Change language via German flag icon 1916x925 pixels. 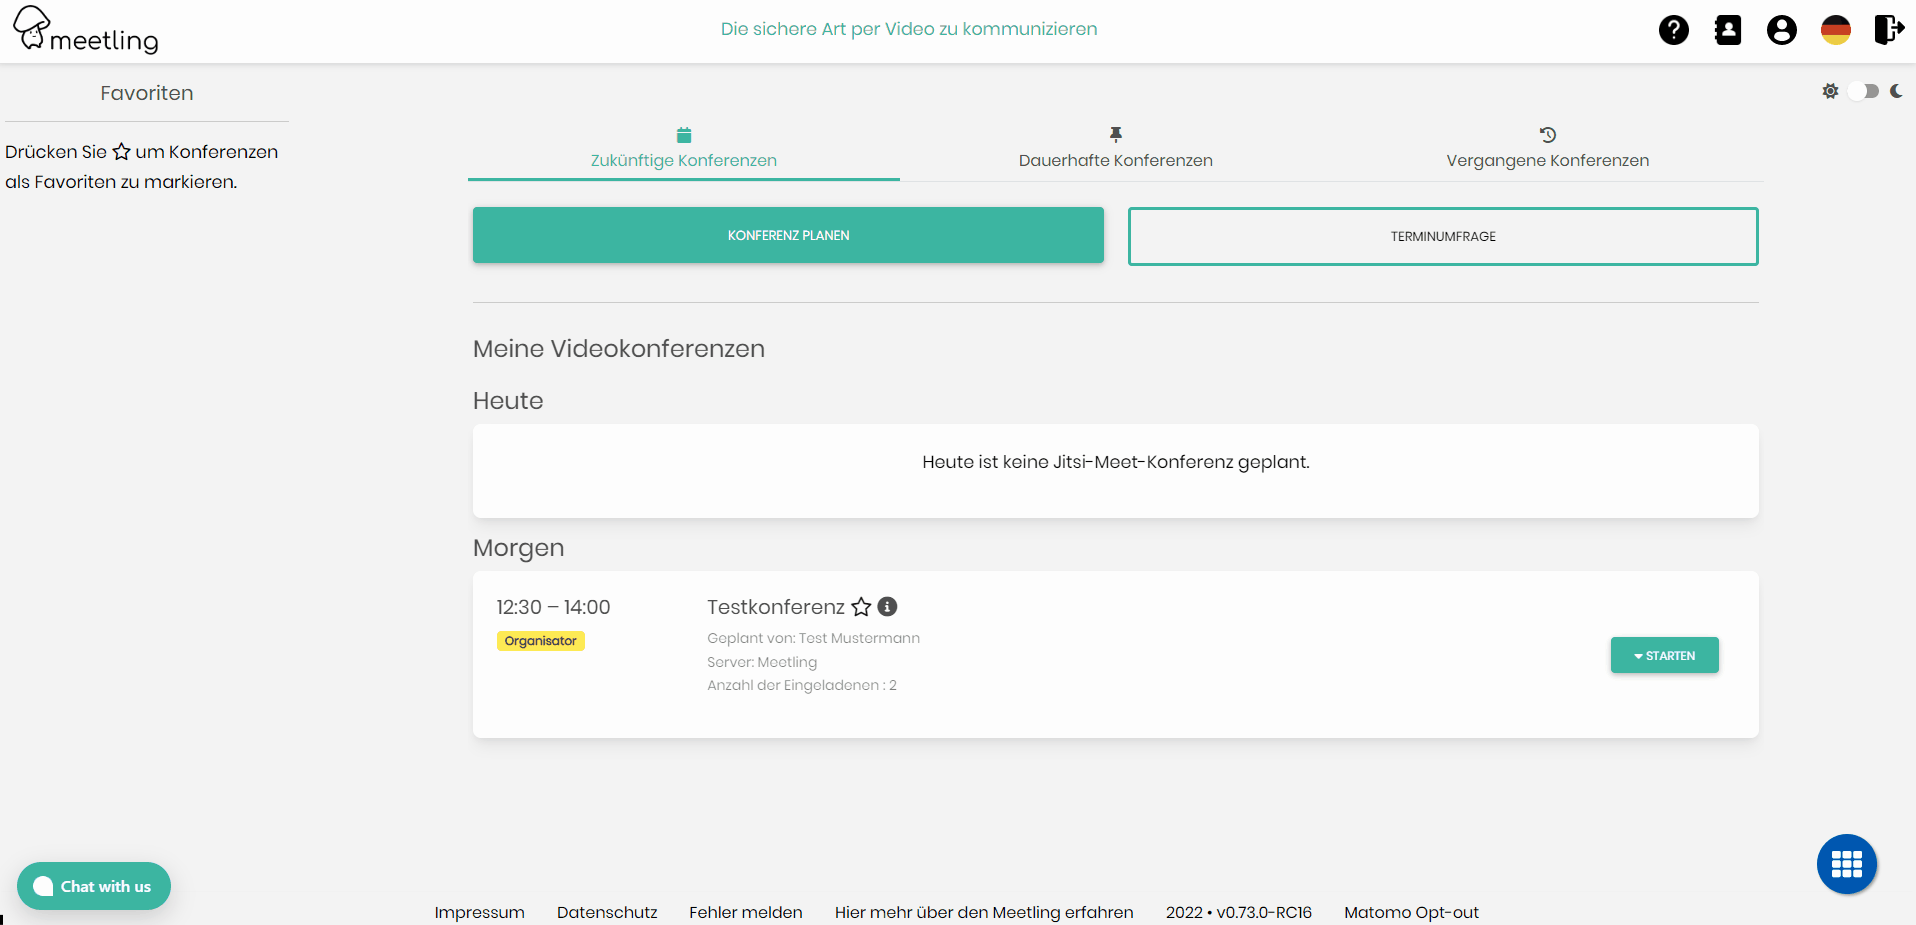click(1835, 30)
